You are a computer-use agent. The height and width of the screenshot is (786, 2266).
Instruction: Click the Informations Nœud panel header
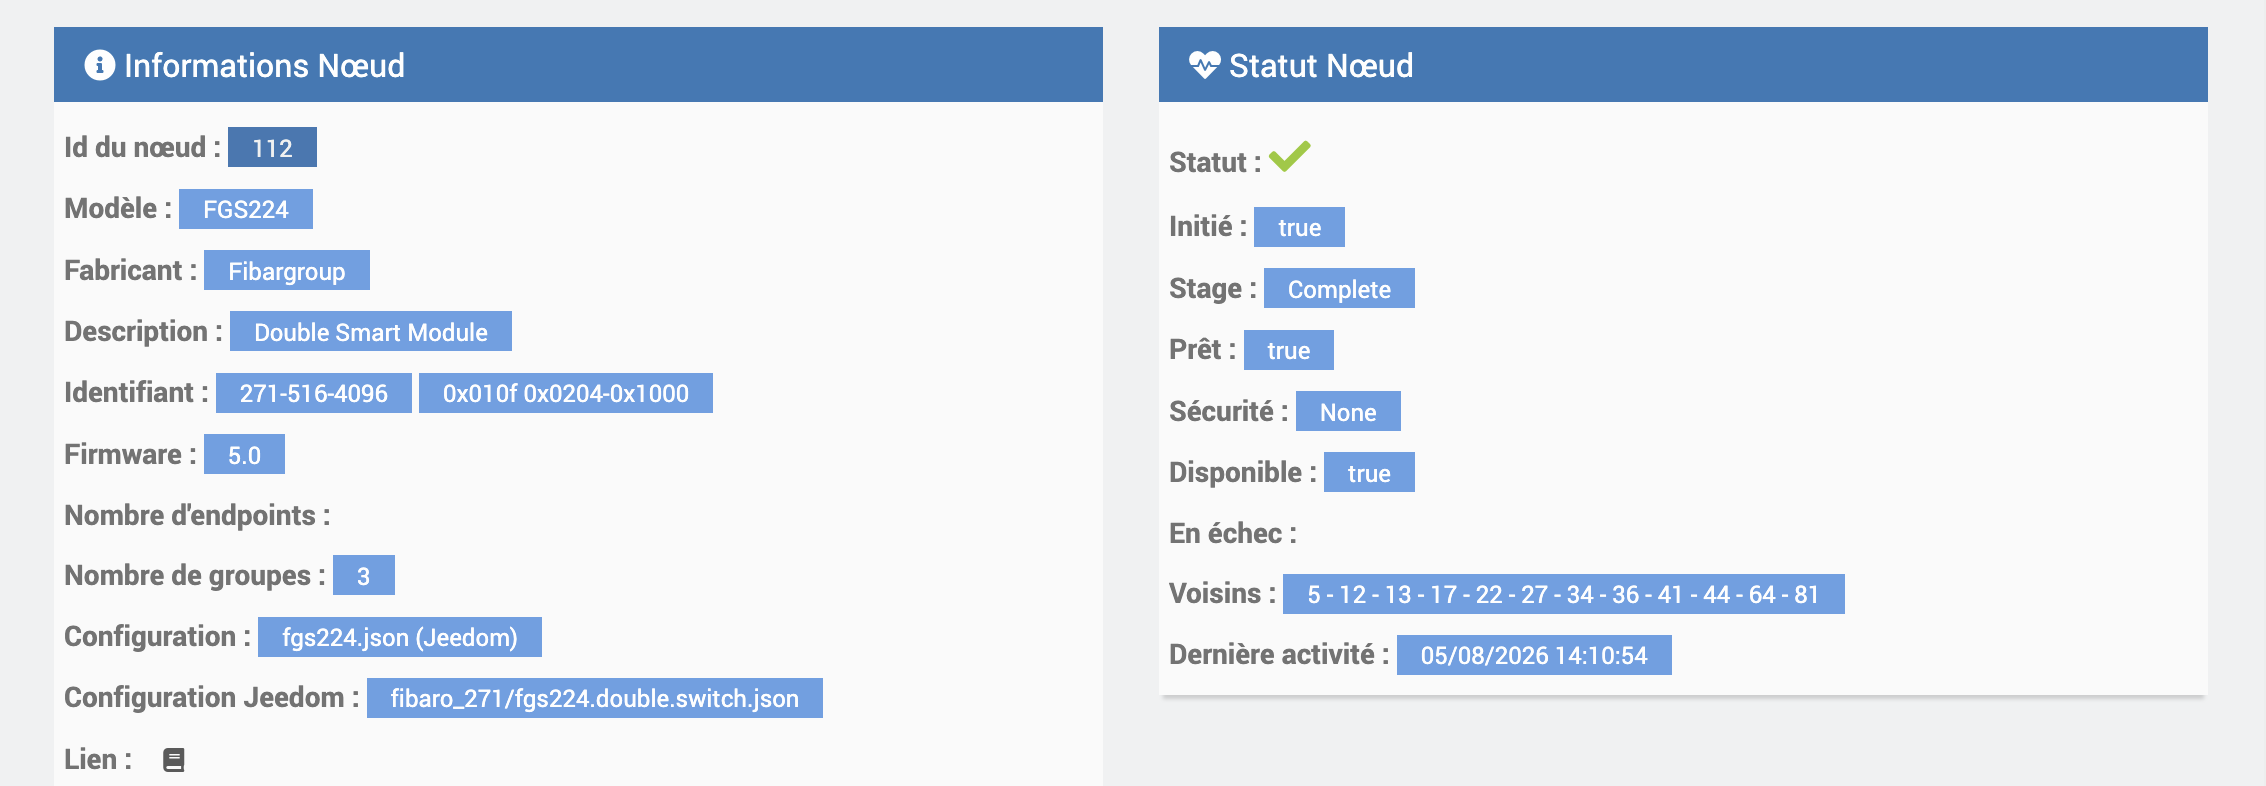pyautogui.click(x=578, y=65)
